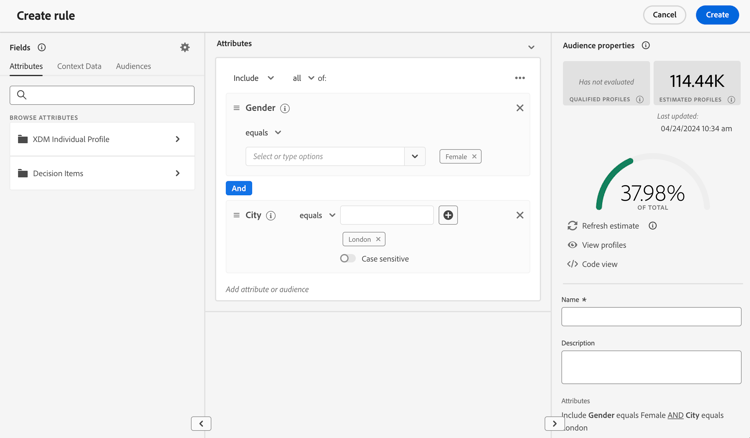Click the View profiles eye icon
Image resolution: width=750 pixels, height=438 pixels.
point(572,245)
